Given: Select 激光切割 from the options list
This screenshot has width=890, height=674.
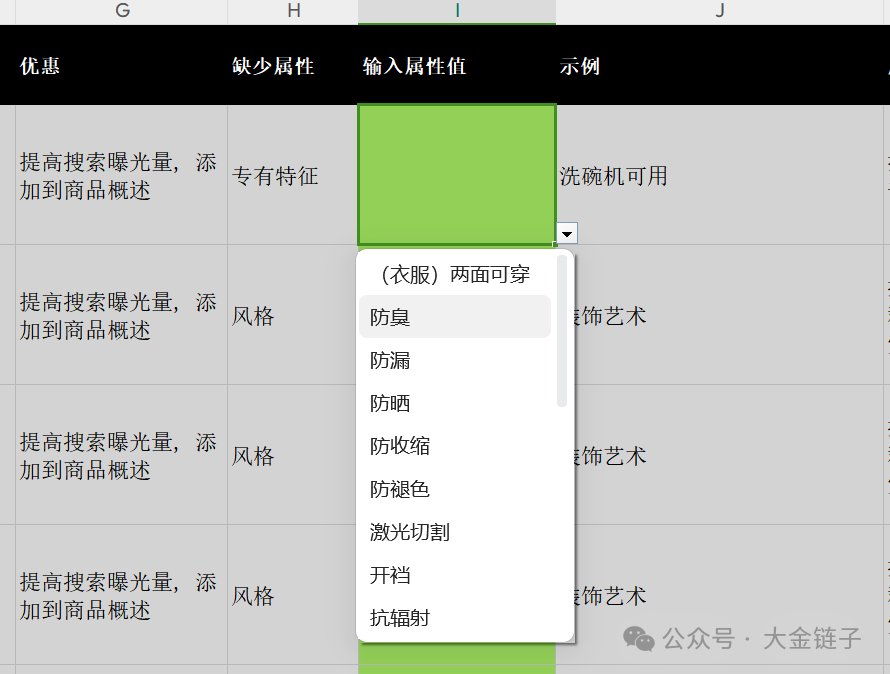Looking at the screenshot, I should click(455, 532).
